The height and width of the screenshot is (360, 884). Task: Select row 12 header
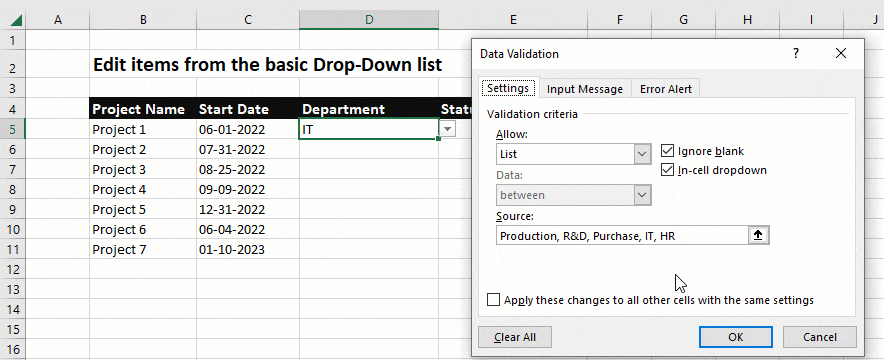click(13, 269)
